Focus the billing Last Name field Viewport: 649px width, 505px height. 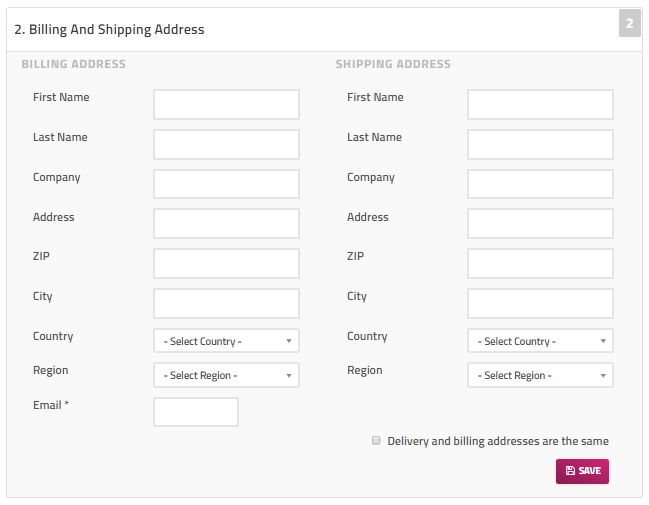click(x=226, y=144)
